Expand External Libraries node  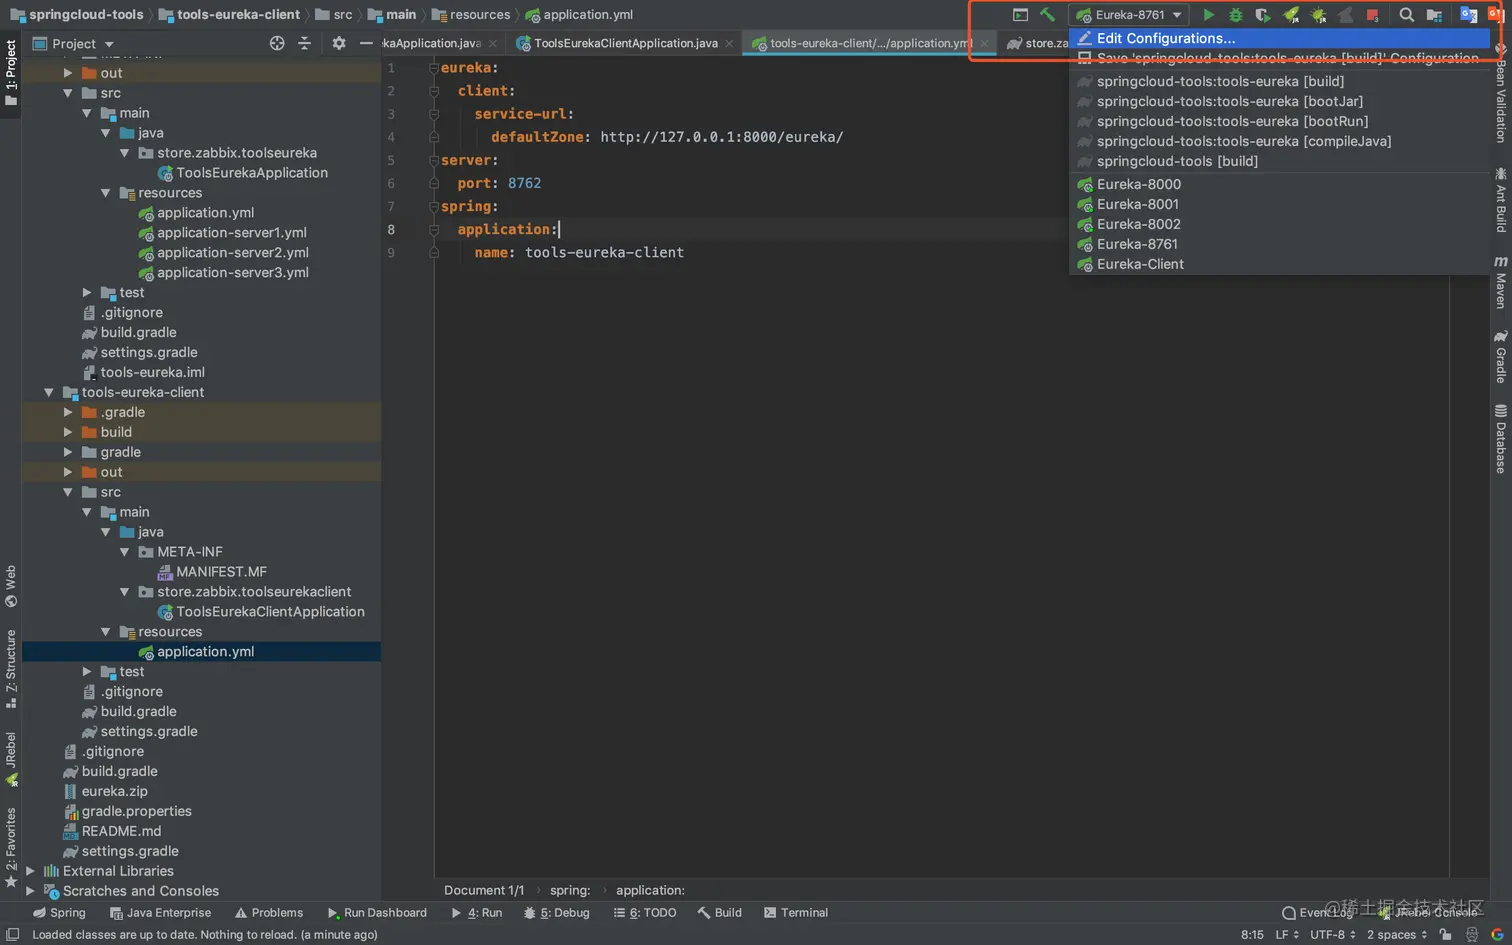point(30,872)
